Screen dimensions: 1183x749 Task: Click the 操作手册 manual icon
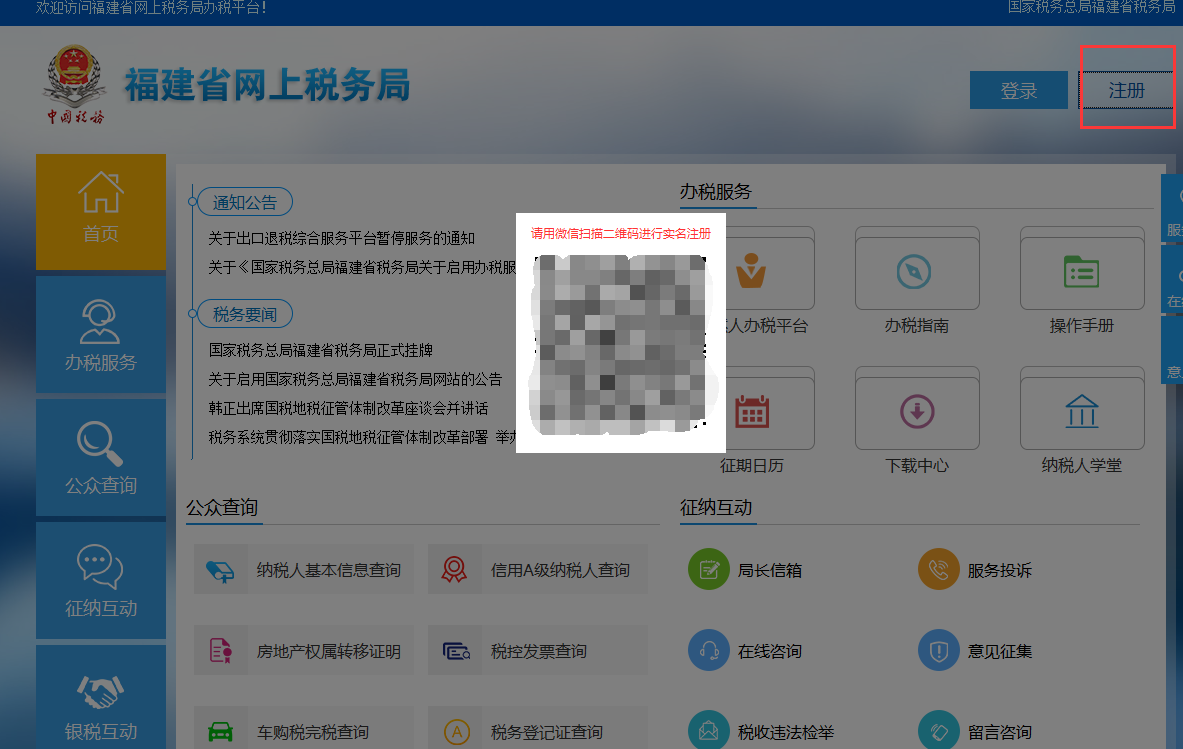point(1081,272)
